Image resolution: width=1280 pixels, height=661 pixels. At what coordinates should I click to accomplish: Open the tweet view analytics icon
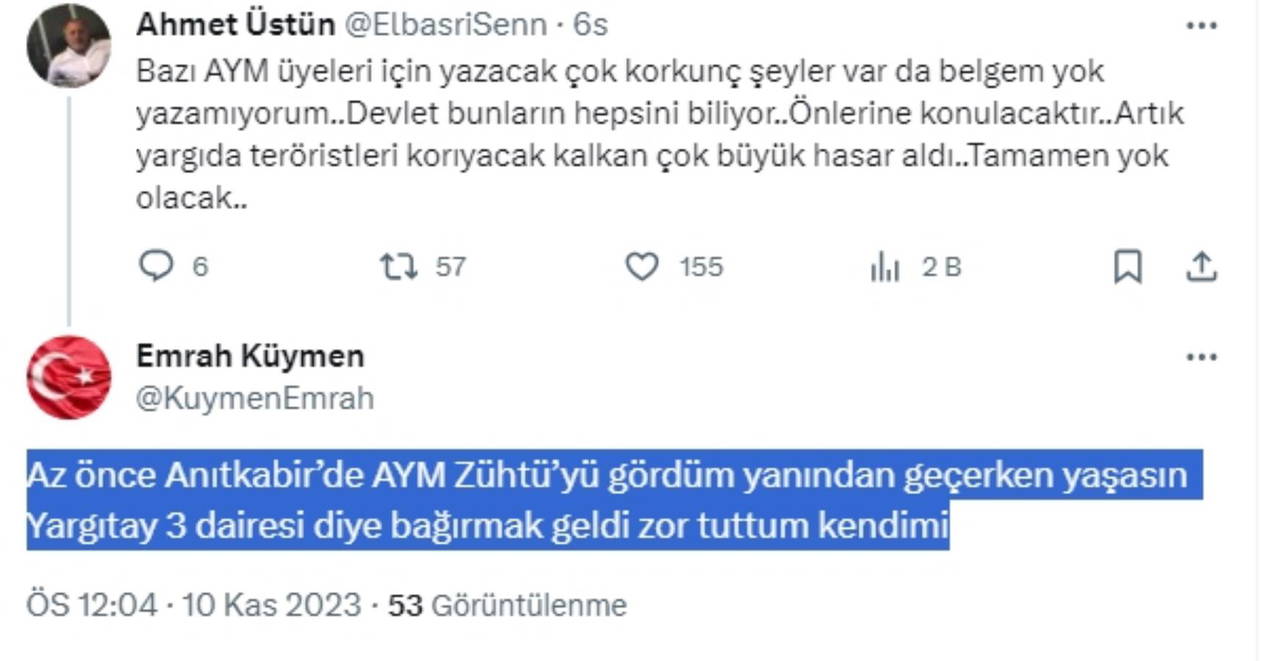(885, 267)
